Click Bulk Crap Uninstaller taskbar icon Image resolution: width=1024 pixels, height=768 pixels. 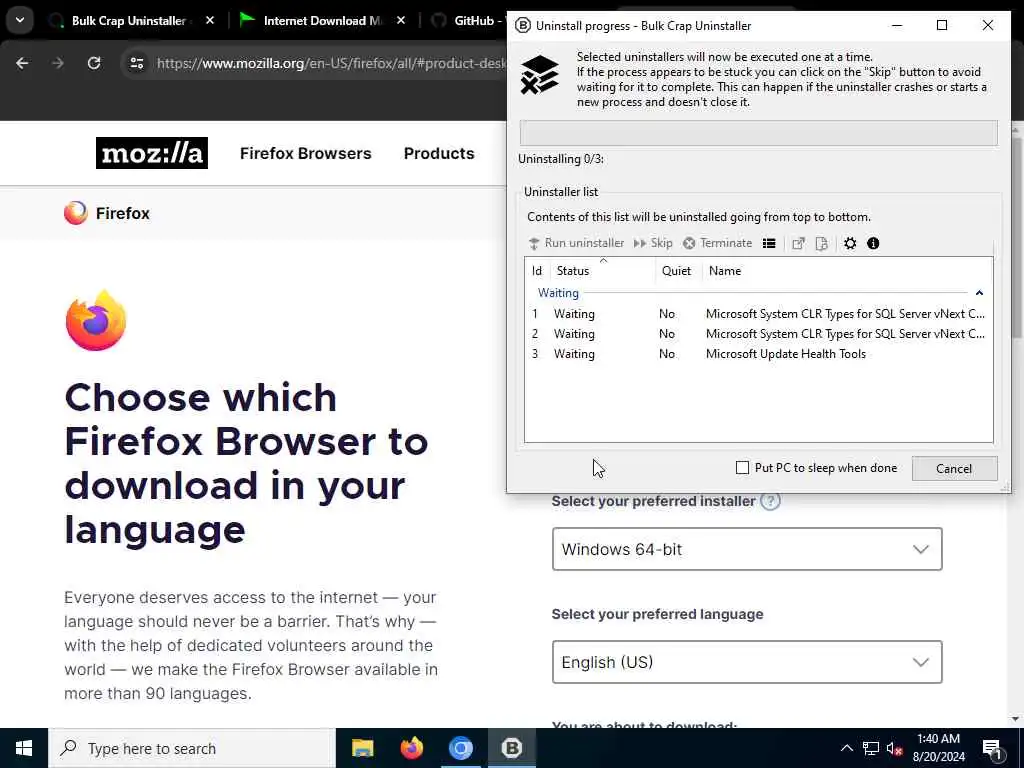tap(511, 748)
